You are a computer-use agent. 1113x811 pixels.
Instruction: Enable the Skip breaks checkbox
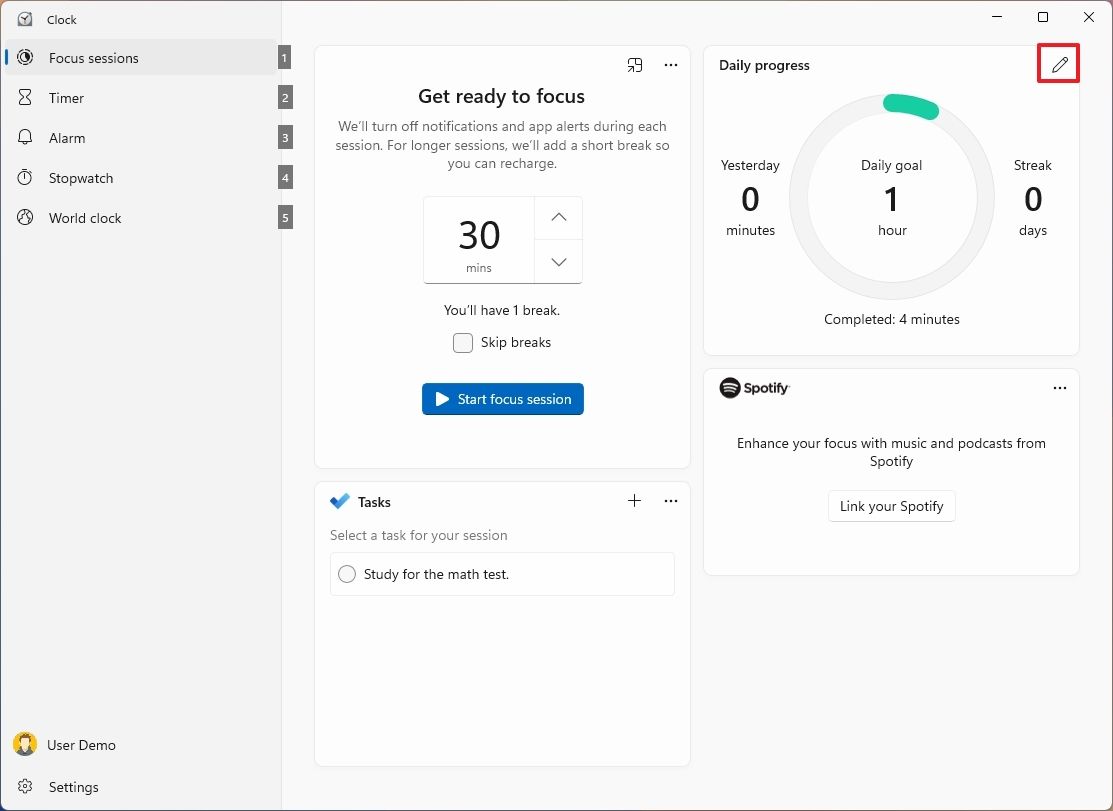(x=463, y=342)
